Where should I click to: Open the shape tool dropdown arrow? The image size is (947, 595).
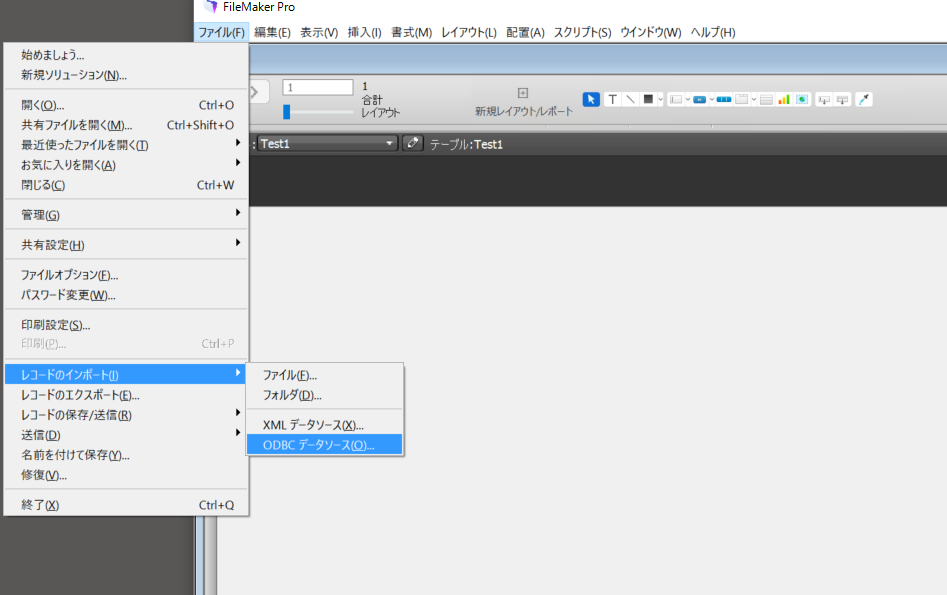660,99
